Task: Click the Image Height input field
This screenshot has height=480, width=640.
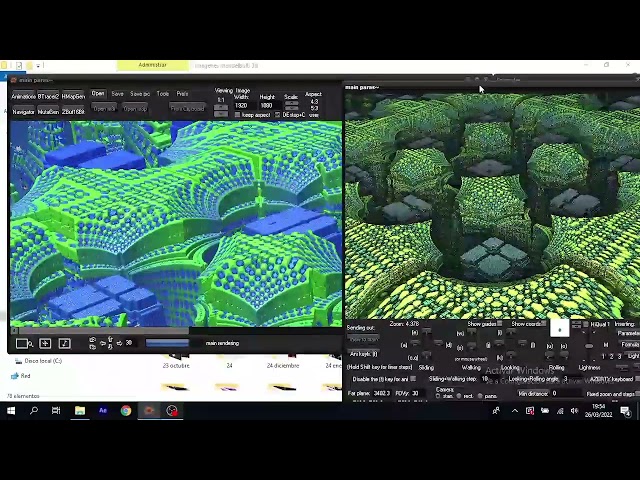Action: click(270, 105)
